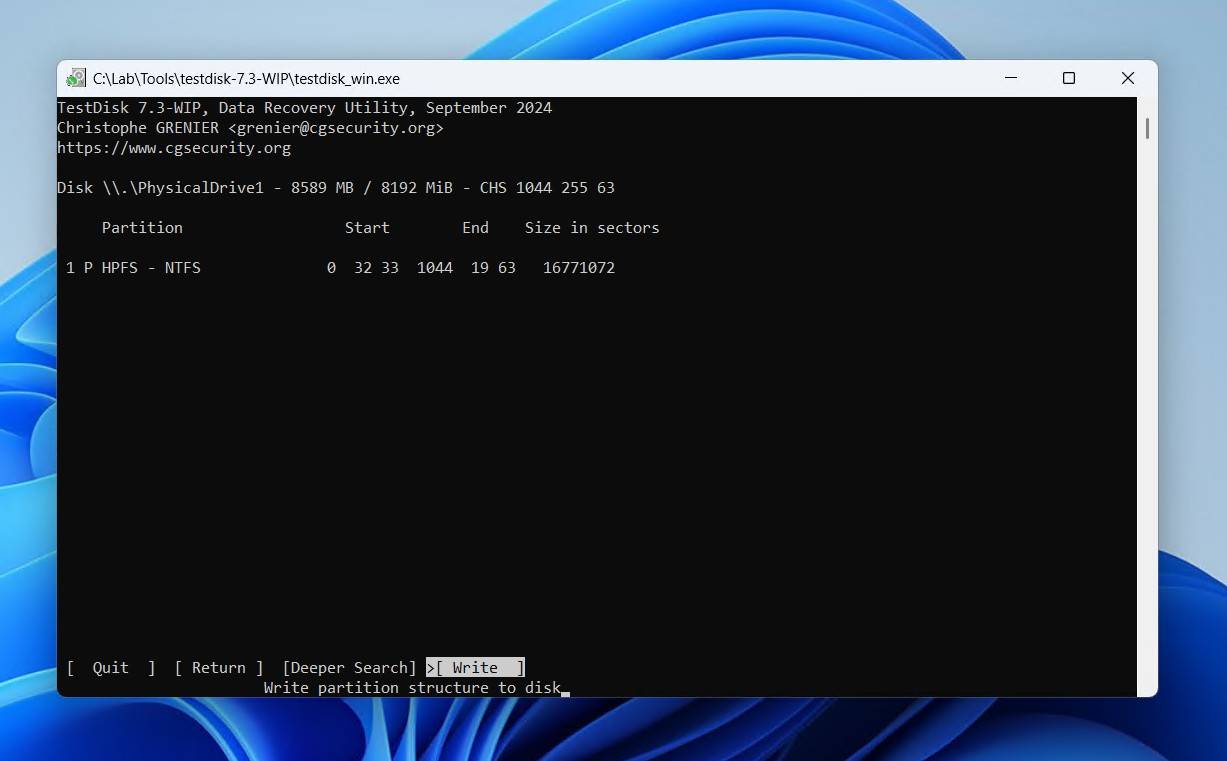Image resolution: width=1227 pixels, height=761 pixels.
Task: Activate the highlighted Write option
Action: (x=475, y=668)
